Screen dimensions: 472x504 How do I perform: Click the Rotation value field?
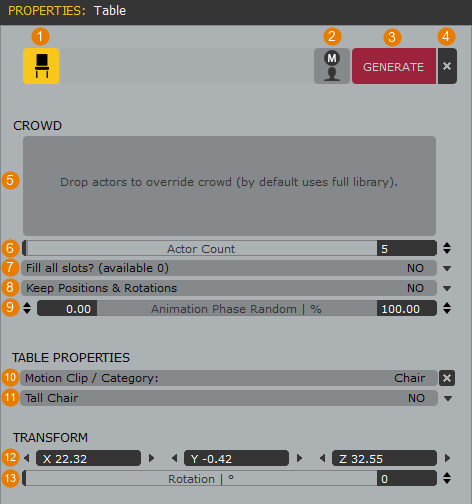click(407, 479)
